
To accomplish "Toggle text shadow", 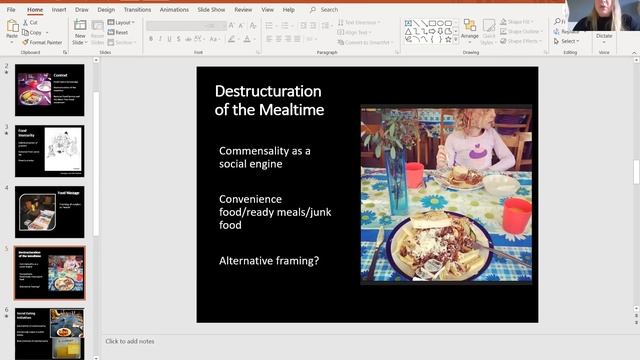I will coord(178,39).
